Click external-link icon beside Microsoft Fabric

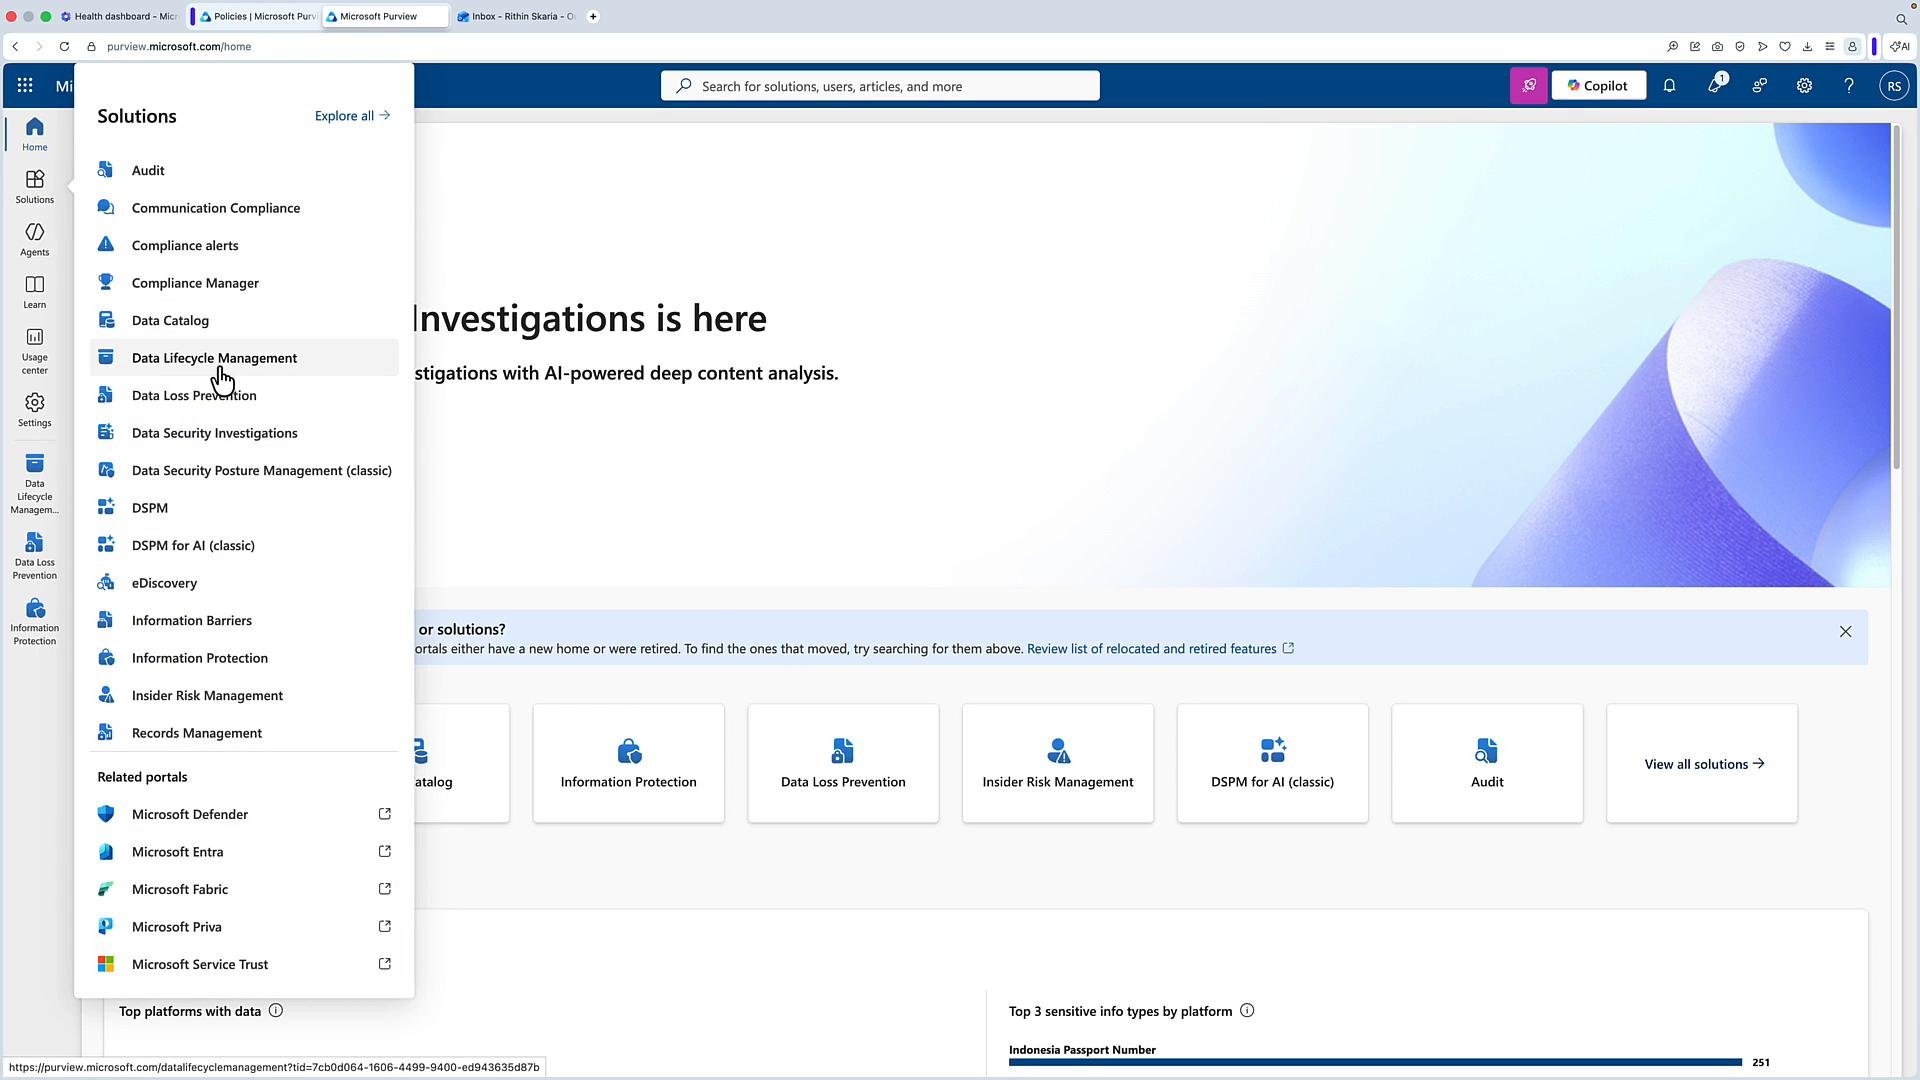384,889
